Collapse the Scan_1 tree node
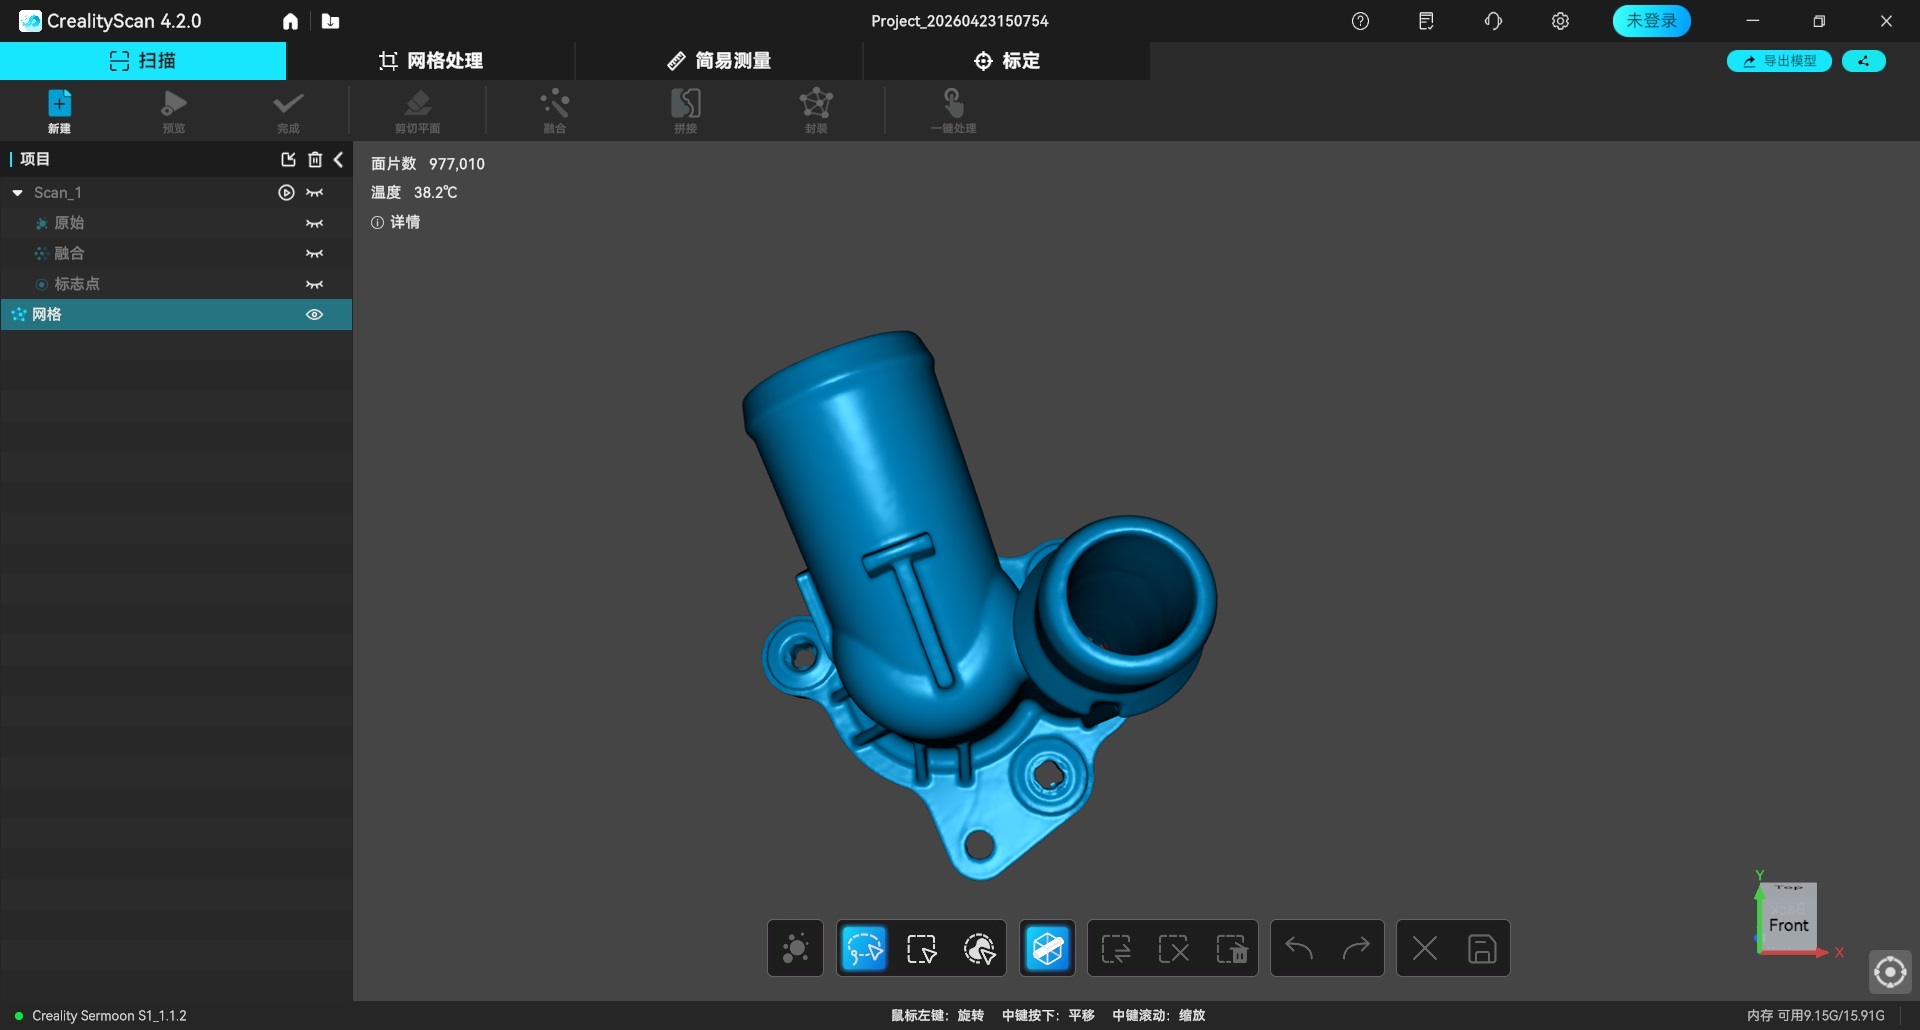The image size is (1920, 1030). [17, 193]
